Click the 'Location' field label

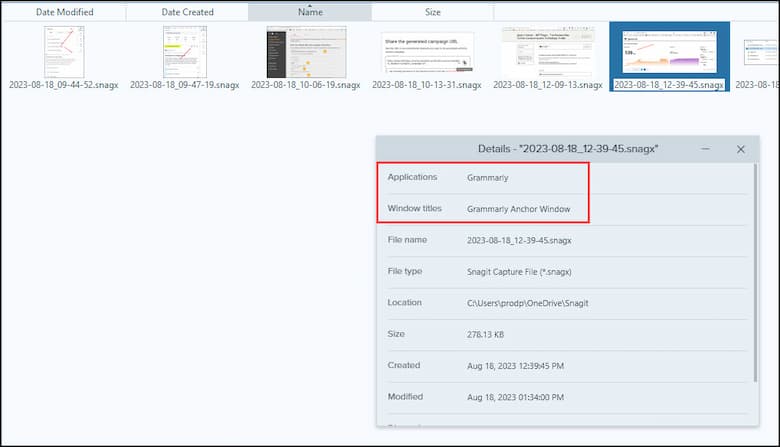point(404,302)
